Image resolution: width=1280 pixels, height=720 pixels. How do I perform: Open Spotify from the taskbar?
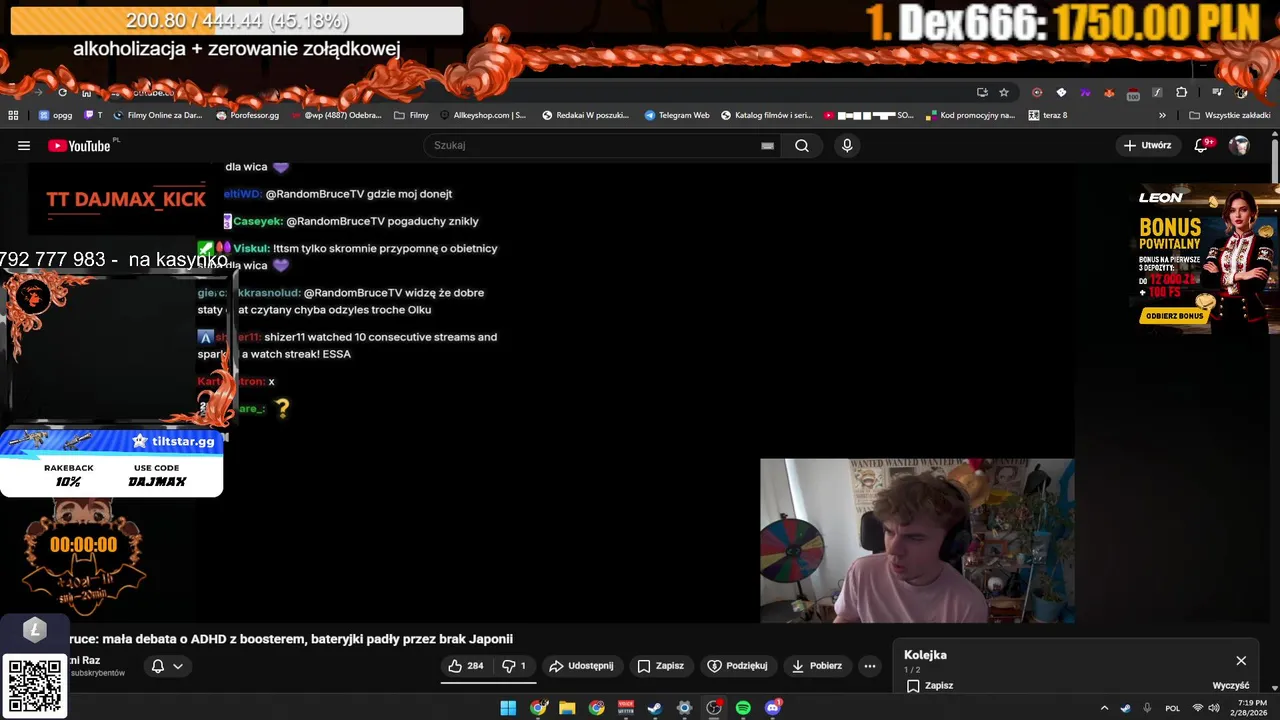coord(743,708)
